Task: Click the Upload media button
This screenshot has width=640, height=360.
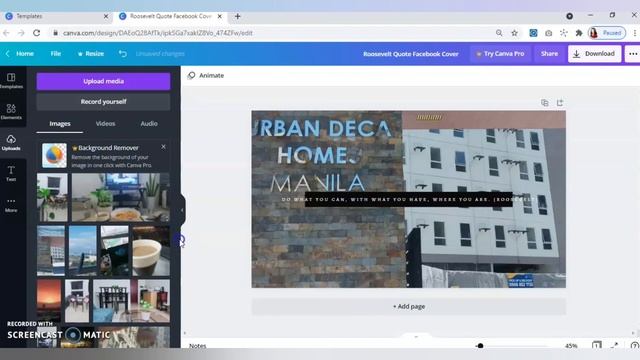Action: [x=103, y=81]
